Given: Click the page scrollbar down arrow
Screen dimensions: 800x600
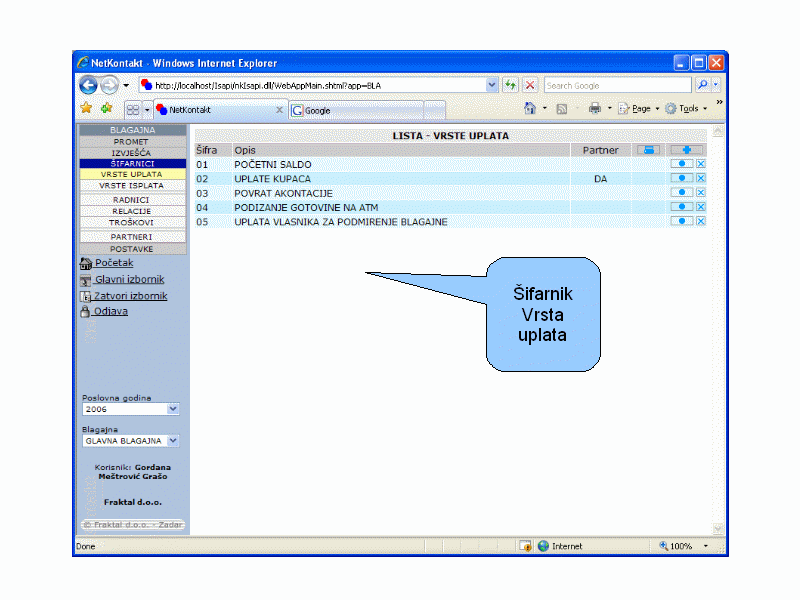Looking at the screenshot, I should [717, 529].
